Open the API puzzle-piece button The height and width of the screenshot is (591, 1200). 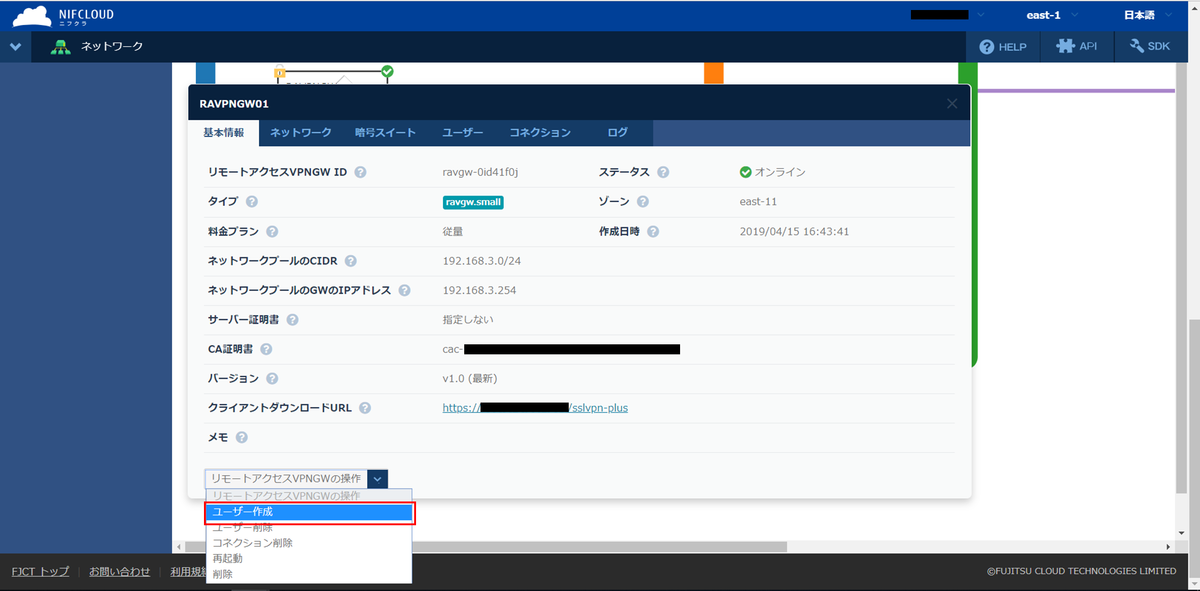pyautogui.click(x=1078, y=47)
